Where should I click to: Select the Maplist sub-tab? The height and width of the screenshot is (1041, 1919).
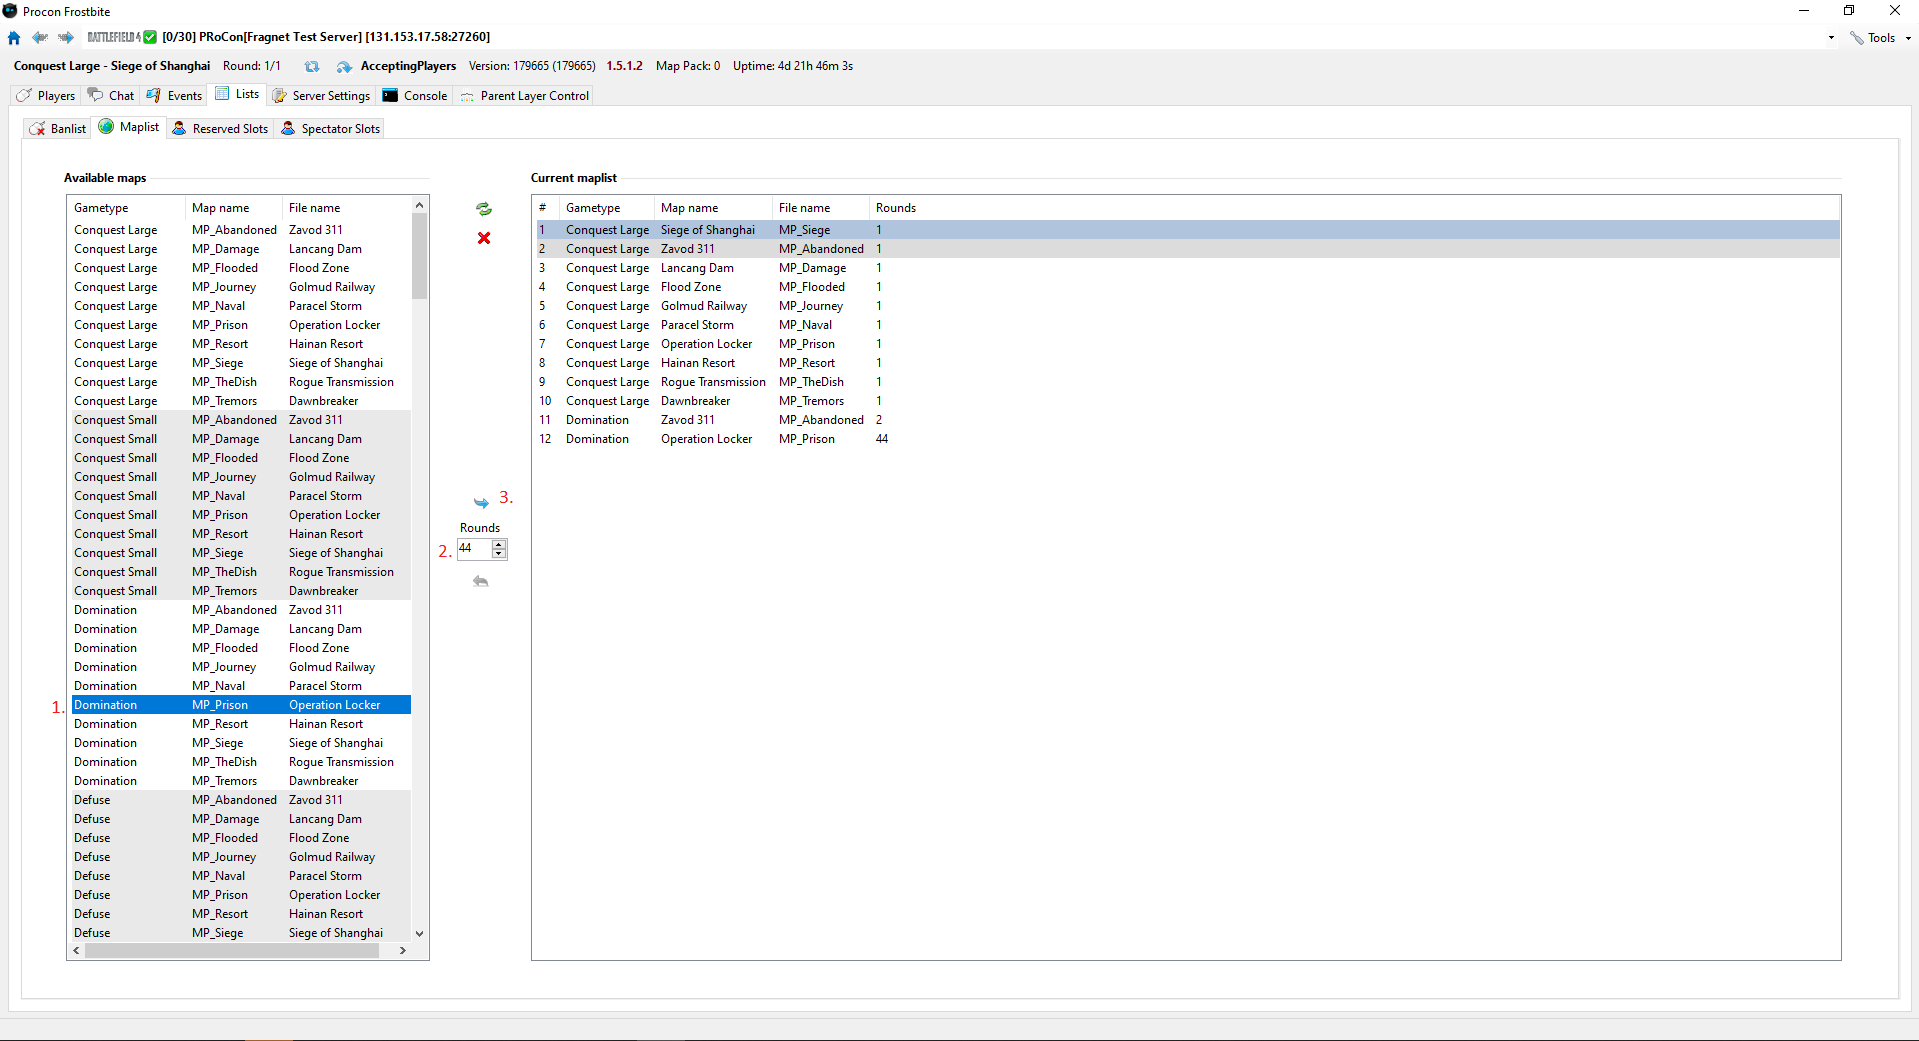pyautogui.click(x=129, y=127)
